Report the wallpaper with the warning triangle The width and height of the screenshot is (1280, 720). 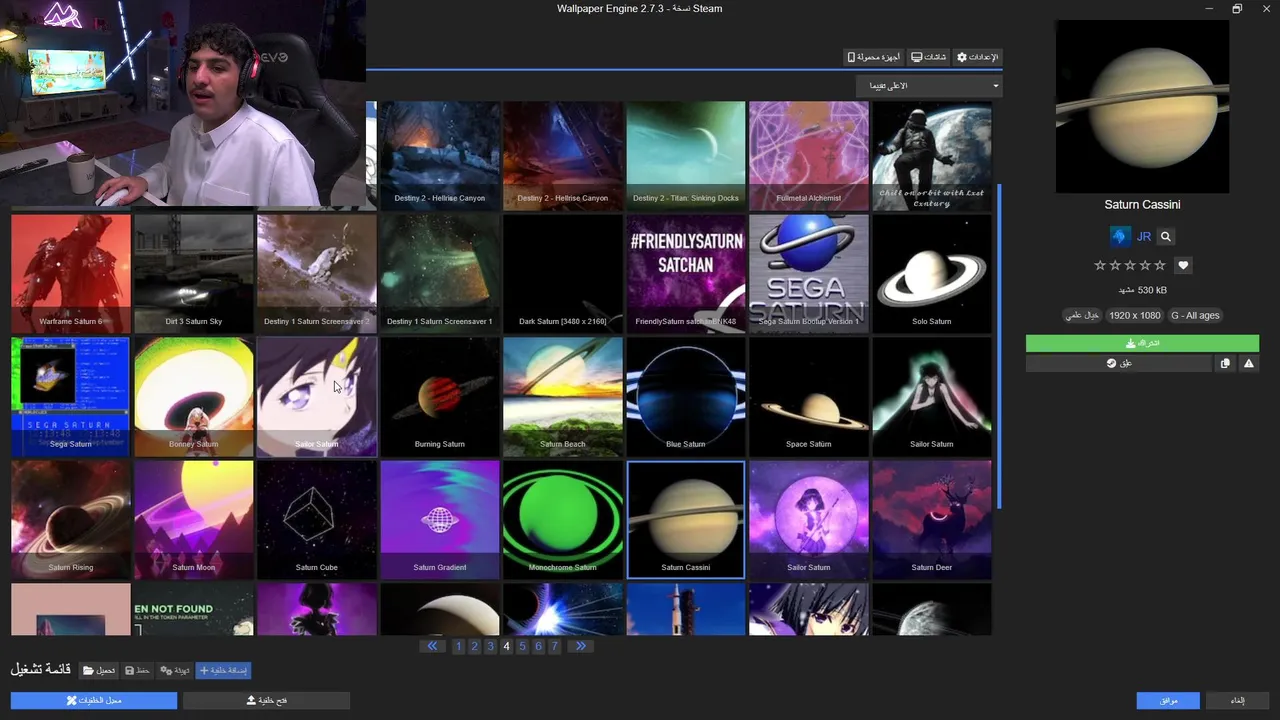tap(1248, 364)
